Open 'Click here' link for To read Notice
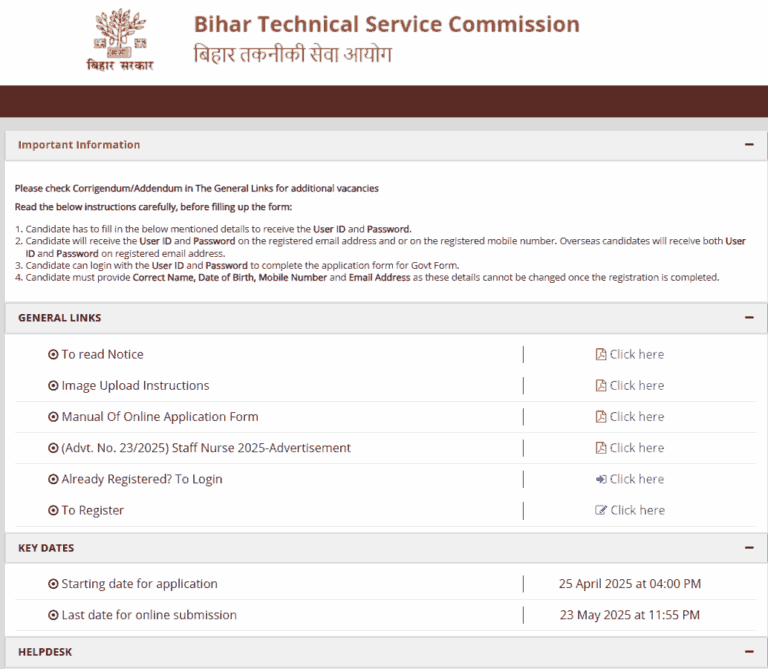 pyautogui.click(x=637, y=355)
